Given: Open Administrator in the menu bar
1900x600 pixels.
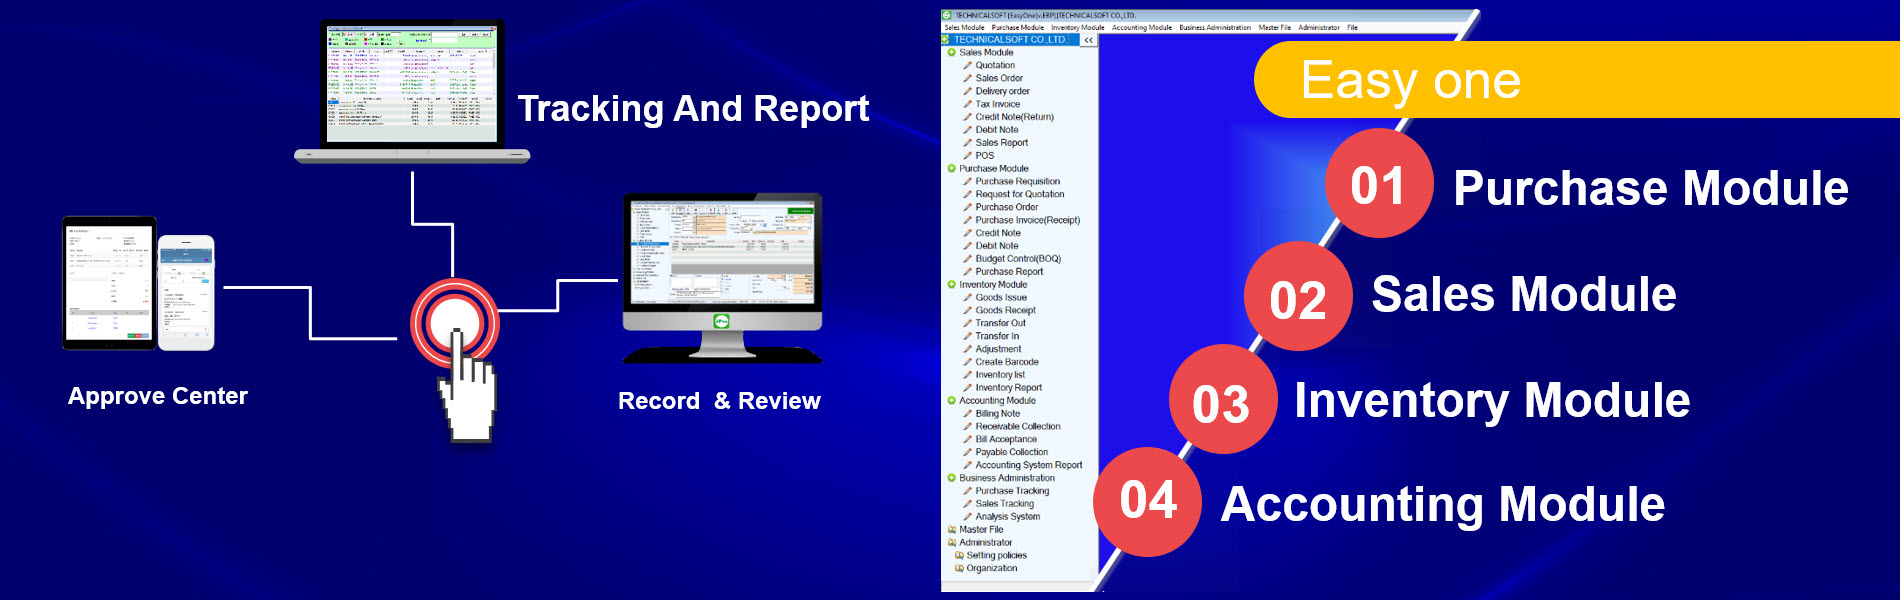Looking at the screenshot, I should click(1319, 28).
